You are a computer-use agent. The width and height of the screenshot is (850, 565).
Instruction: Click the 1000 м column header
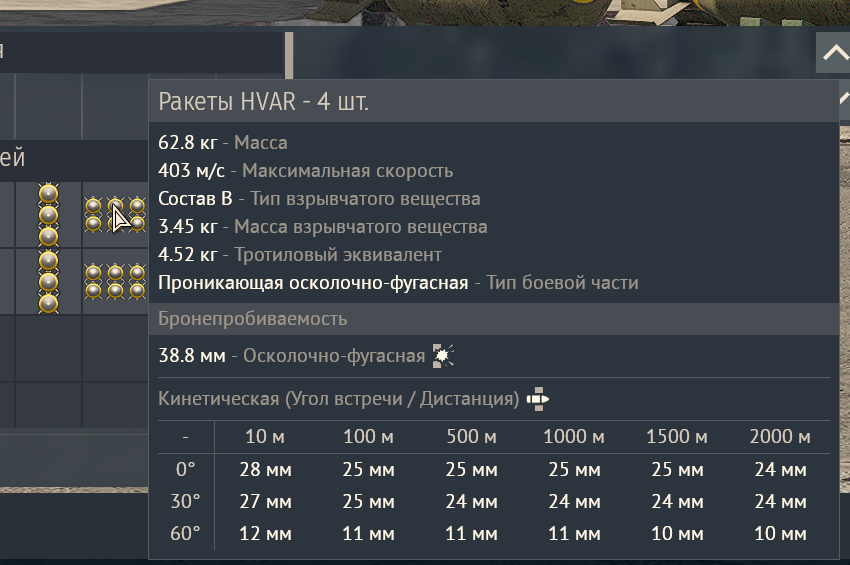574,436
